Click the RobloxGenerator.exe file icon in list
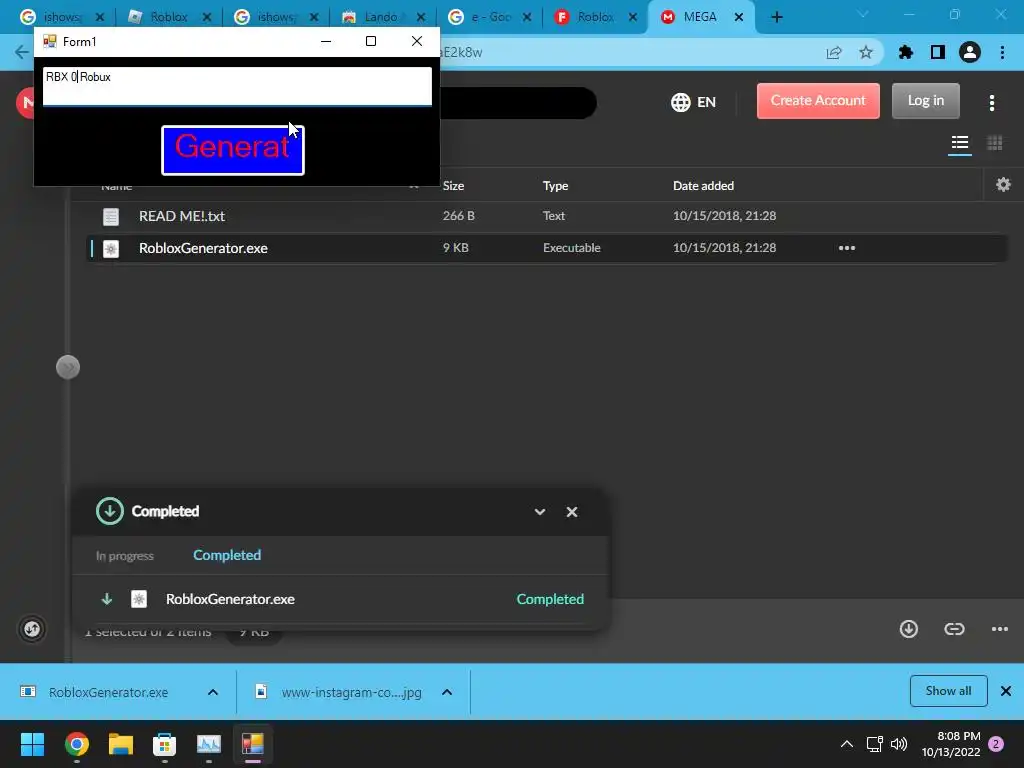Image resolution: width=1024 pixels, height=768 pixels. pos(111,248)
